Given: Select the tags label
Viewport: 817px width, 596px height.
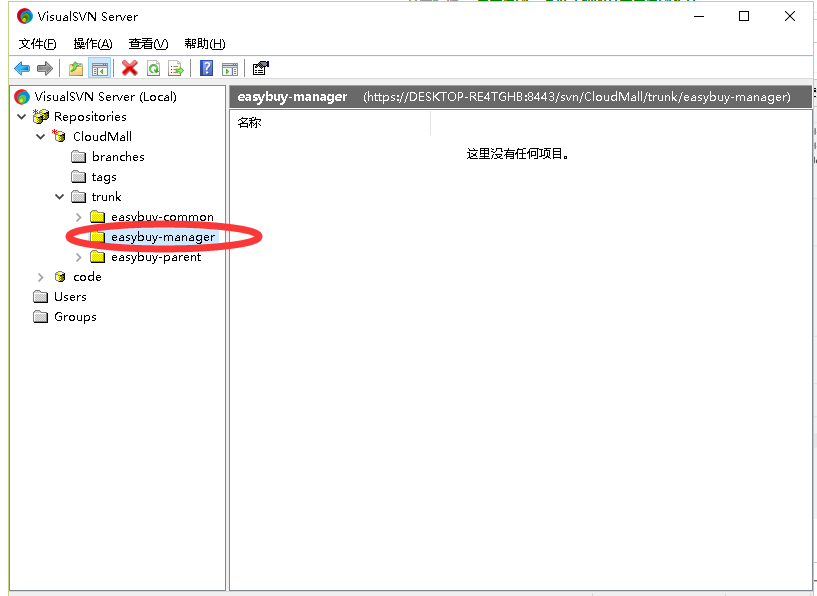Looking at the screenshot, I should pos(104,177).
